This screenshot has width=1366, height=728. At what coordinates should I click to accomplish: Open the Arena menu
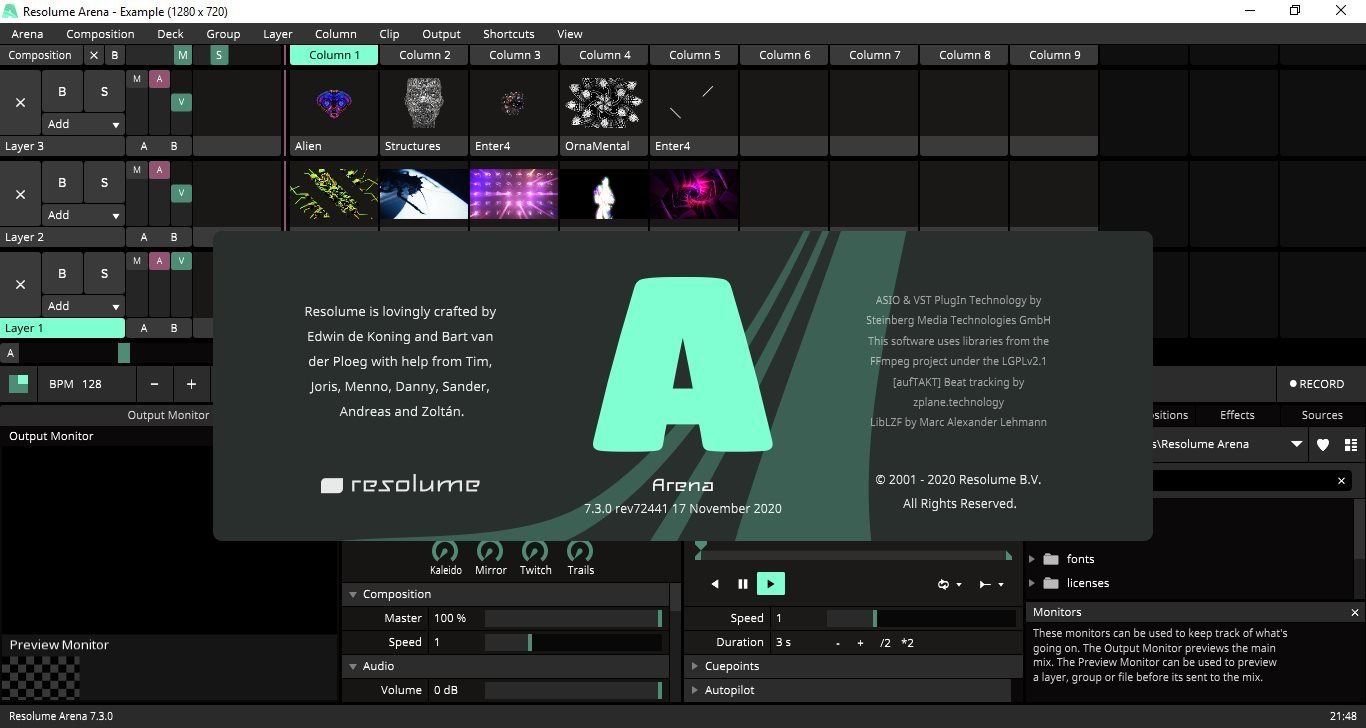point(27,34)
